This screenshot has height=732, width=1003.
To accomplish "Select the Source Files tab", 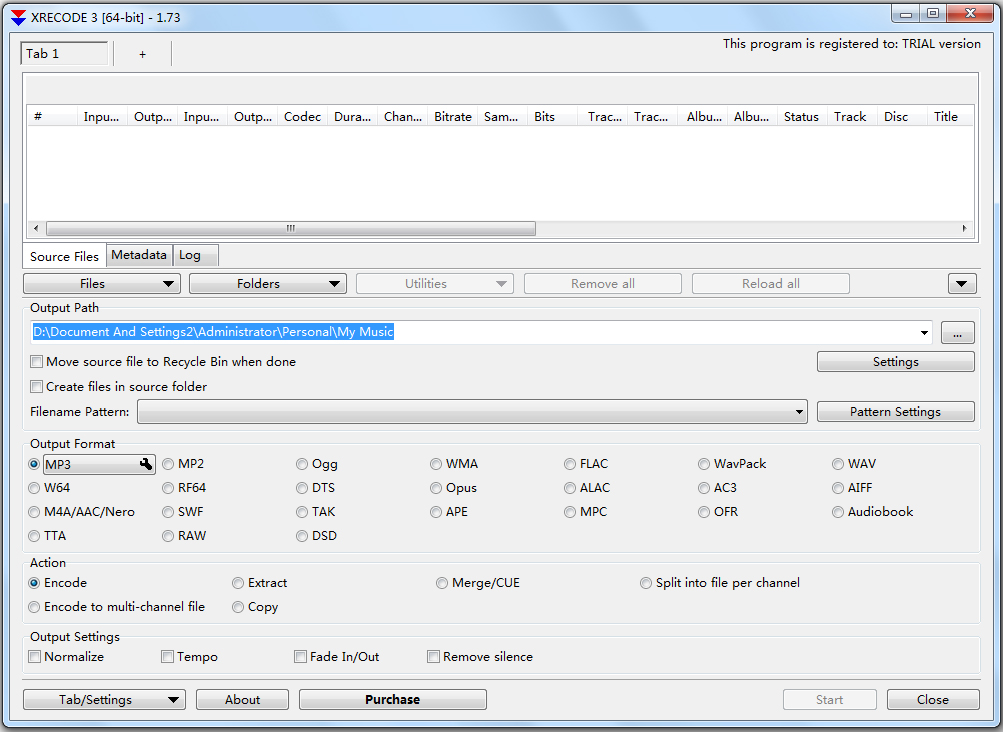I will coord(64,257).
